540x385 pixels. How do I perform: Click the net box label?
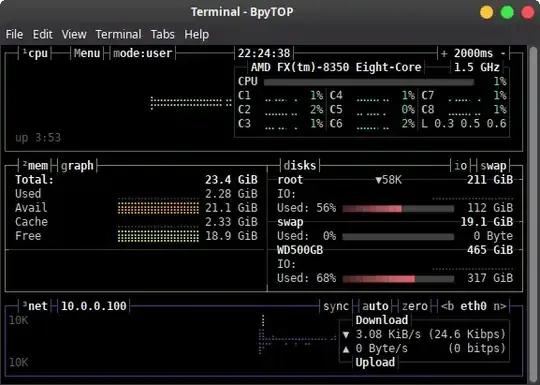pyautogui.click(x=35, y=306)
